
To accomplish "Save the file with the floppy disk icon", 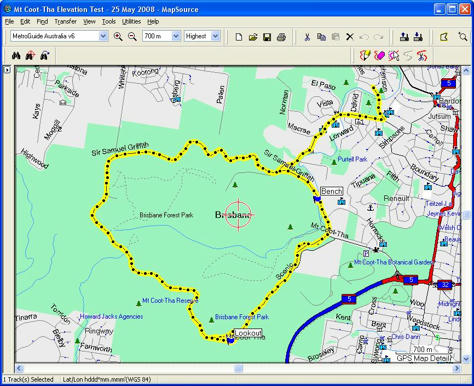I will pos(267,37).
